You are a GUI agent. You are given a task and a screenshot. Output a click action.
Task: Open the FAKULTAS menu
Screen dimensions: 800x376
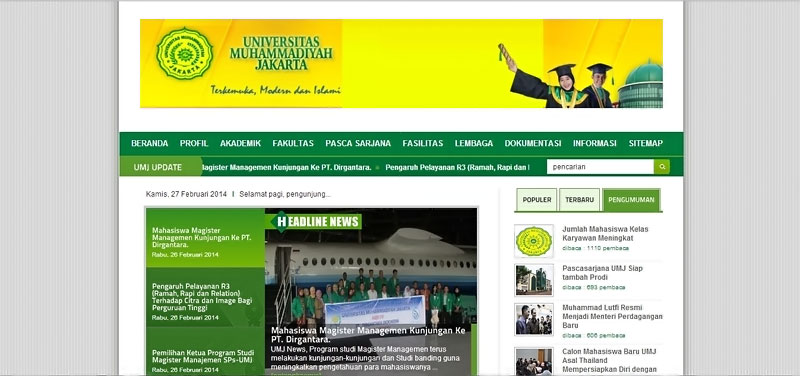pos(293,143)
